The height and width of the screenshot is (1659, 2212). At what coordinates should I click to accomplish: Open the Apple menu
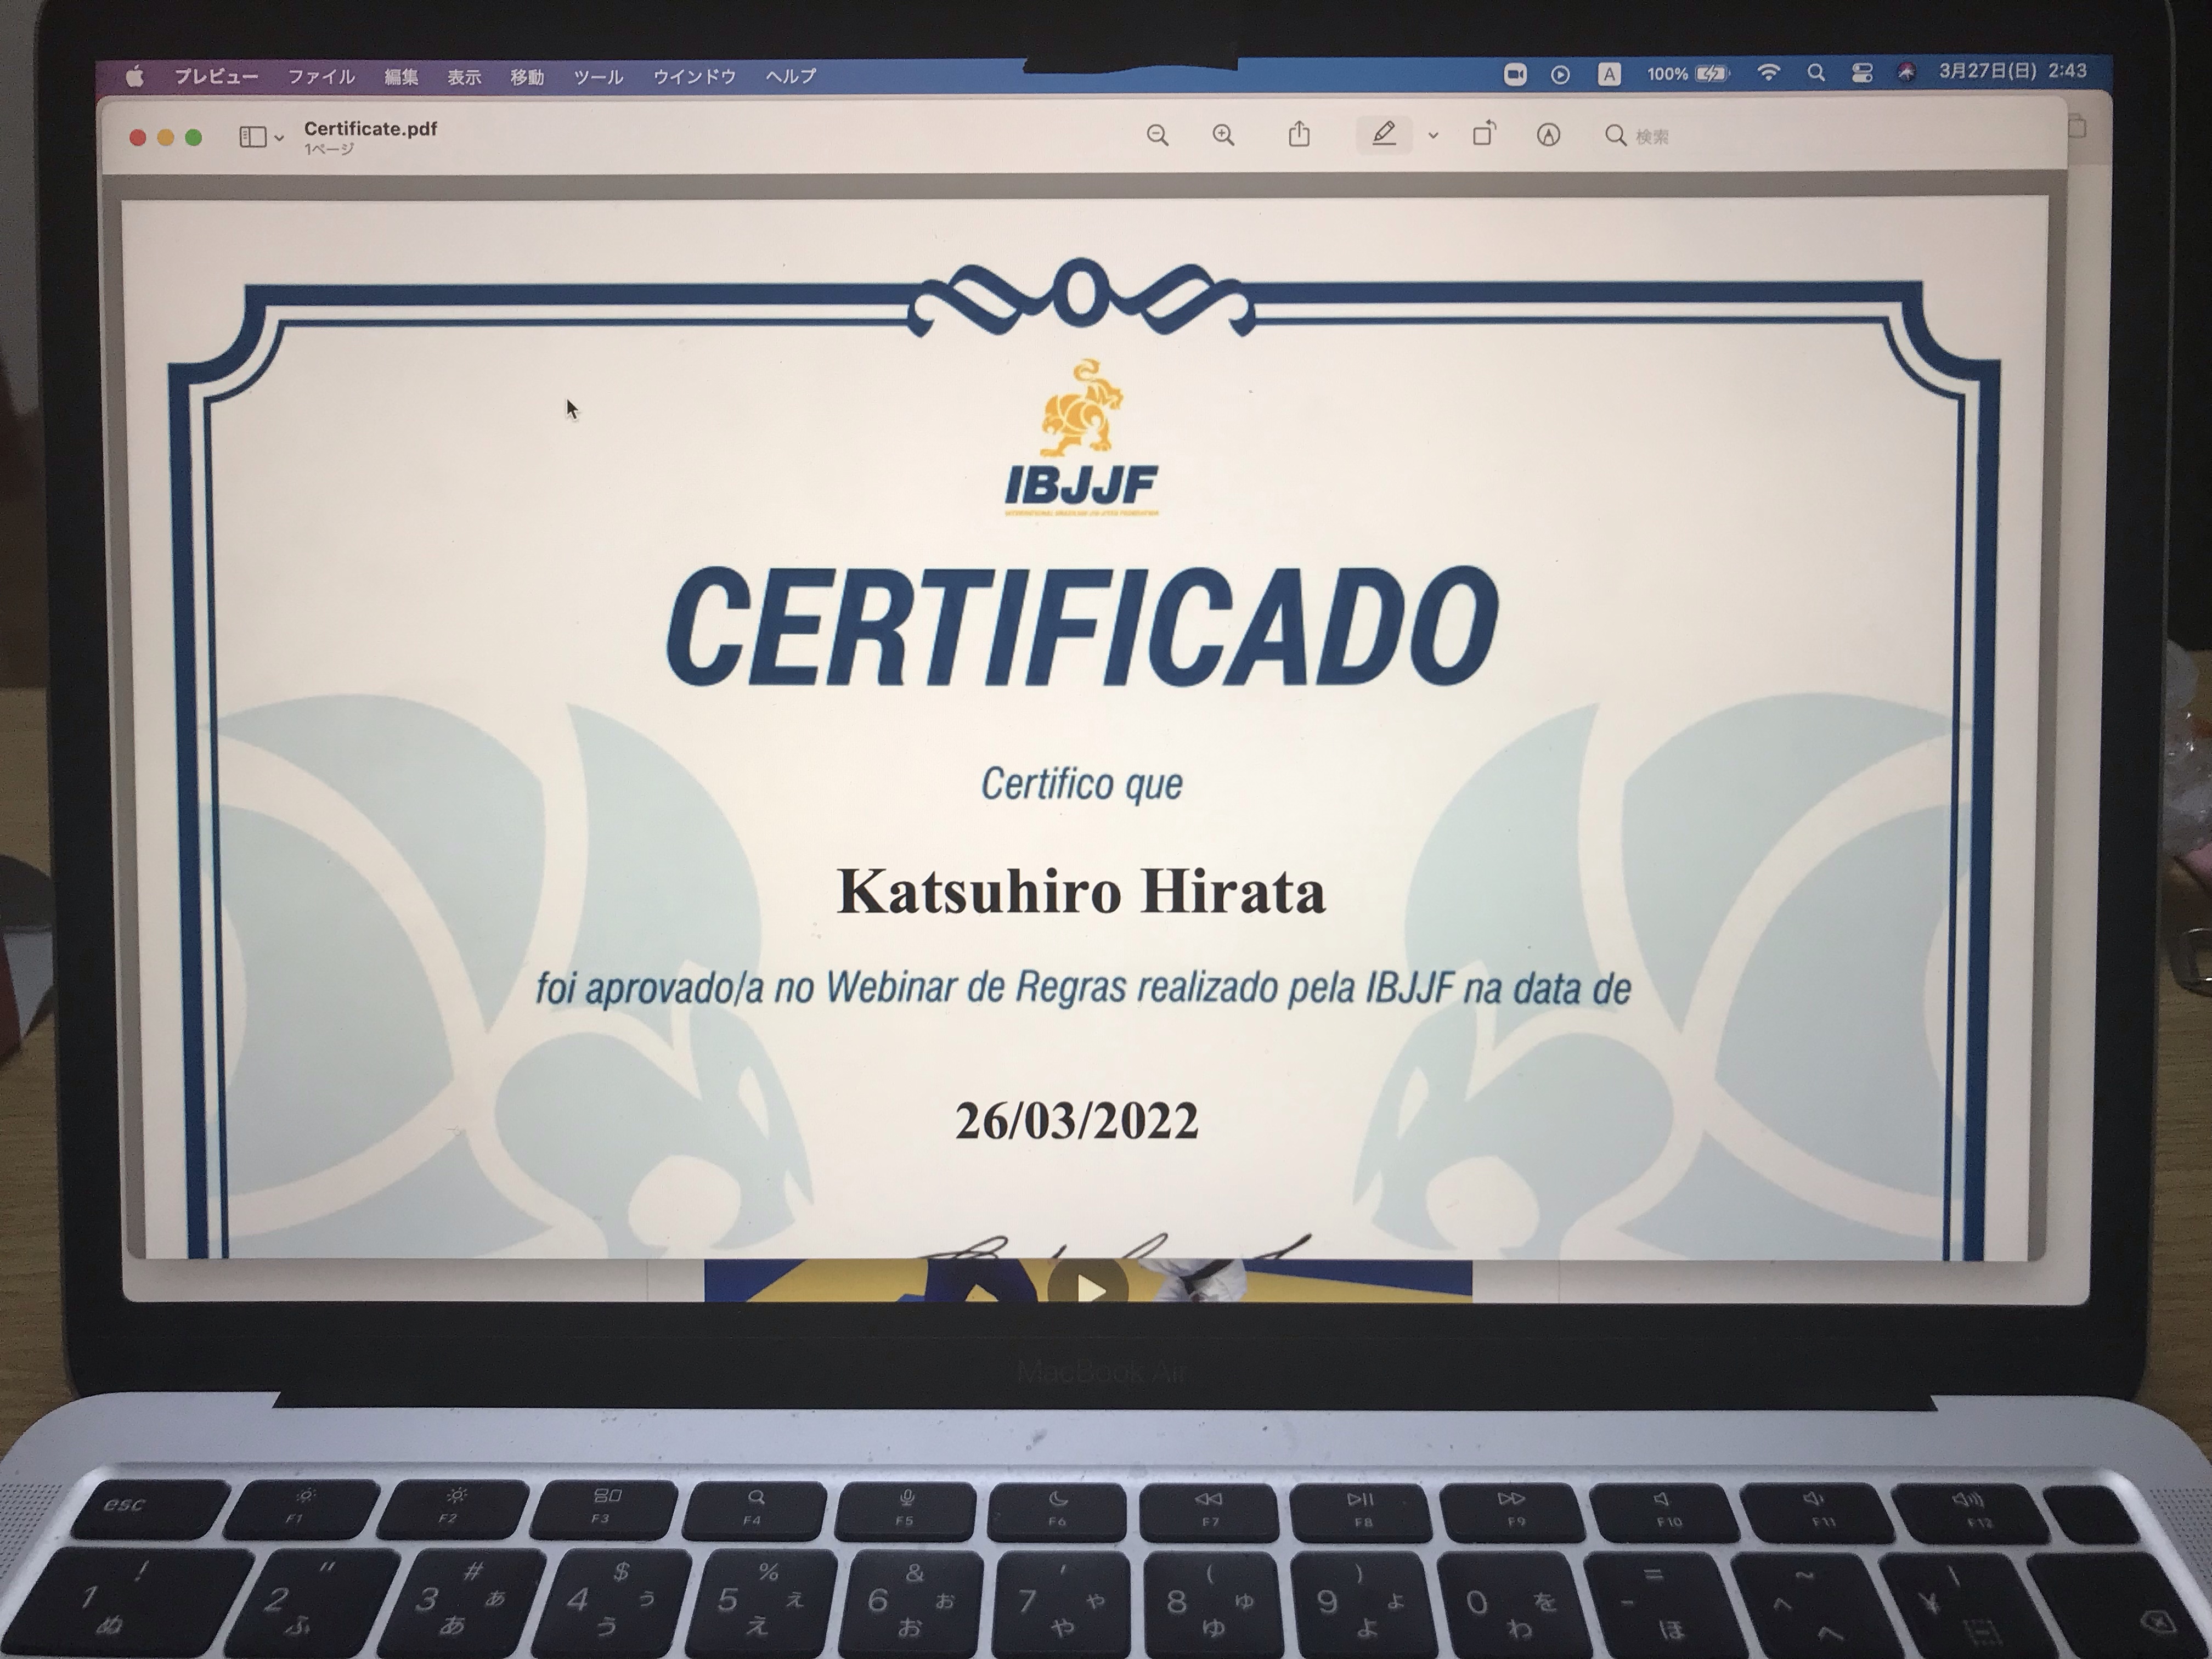point(135,76)
